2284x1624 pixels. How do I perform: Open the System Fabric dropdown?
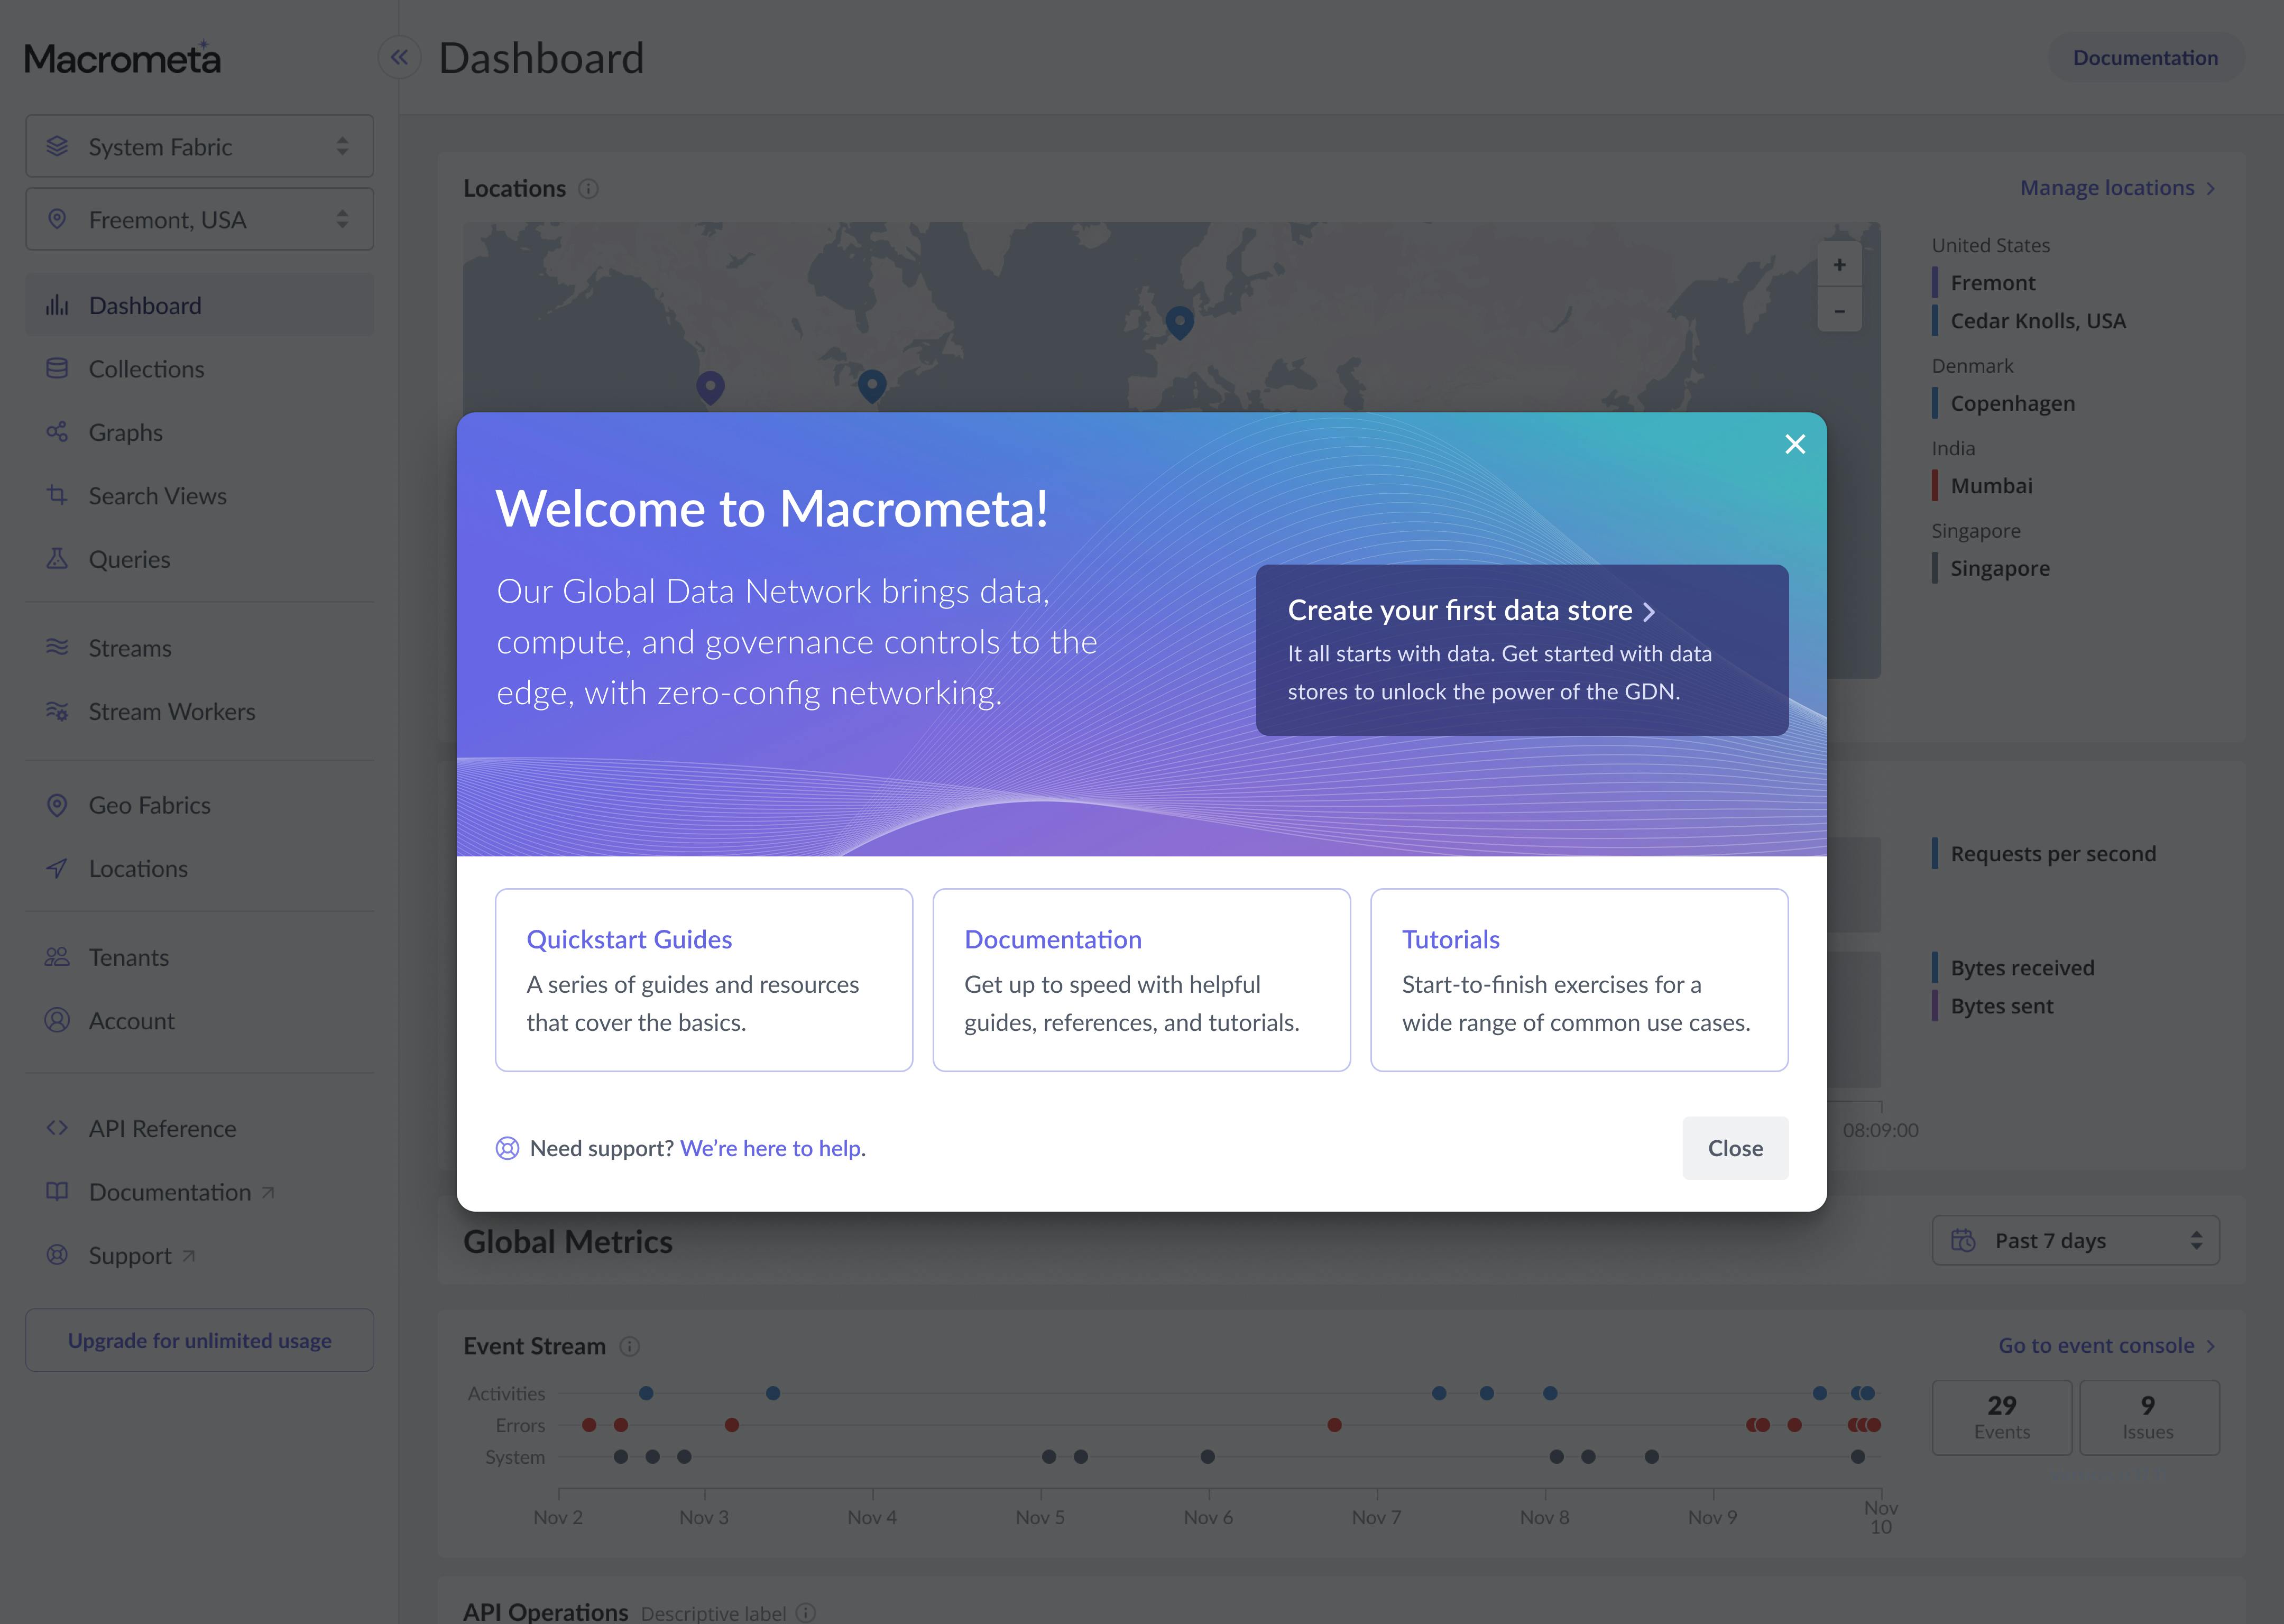click(x=200, y=146)
